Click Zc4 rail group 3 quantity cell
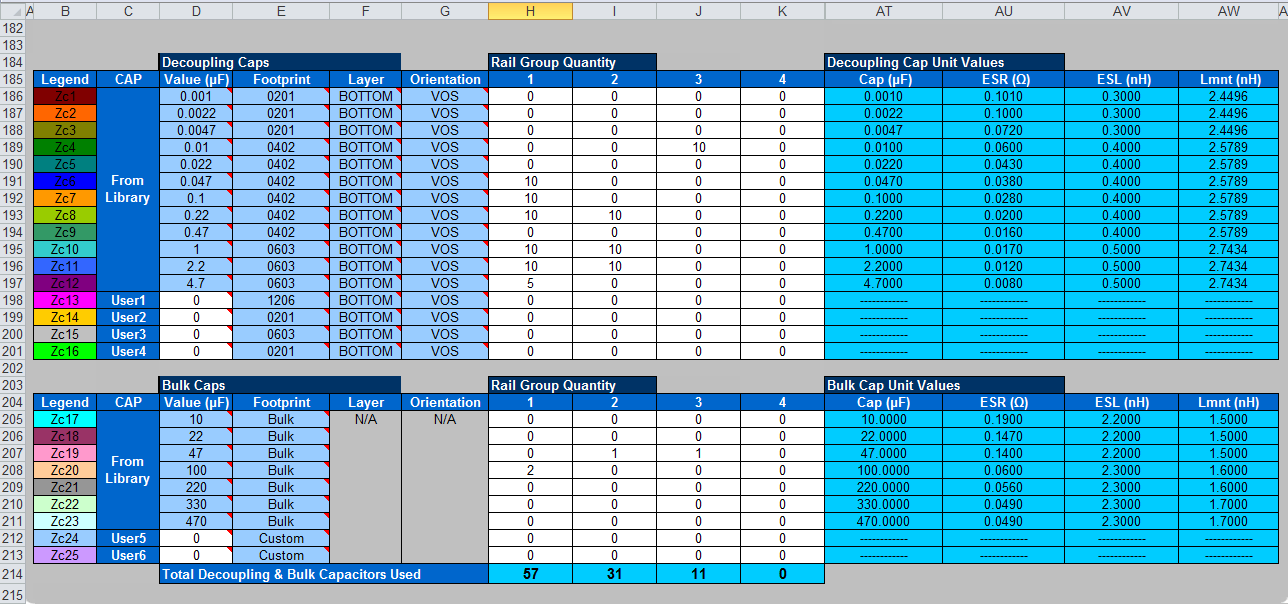 (698, 147)
